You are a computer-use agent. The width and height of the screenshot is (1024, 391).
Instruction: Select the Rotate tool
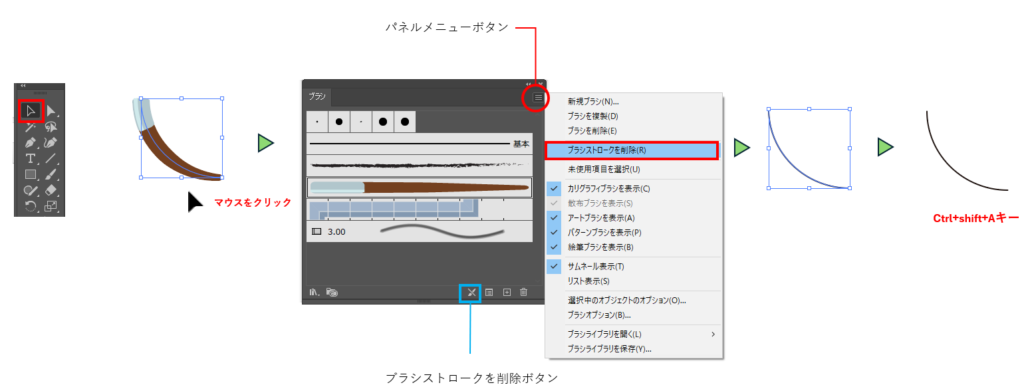click(30, 206)
